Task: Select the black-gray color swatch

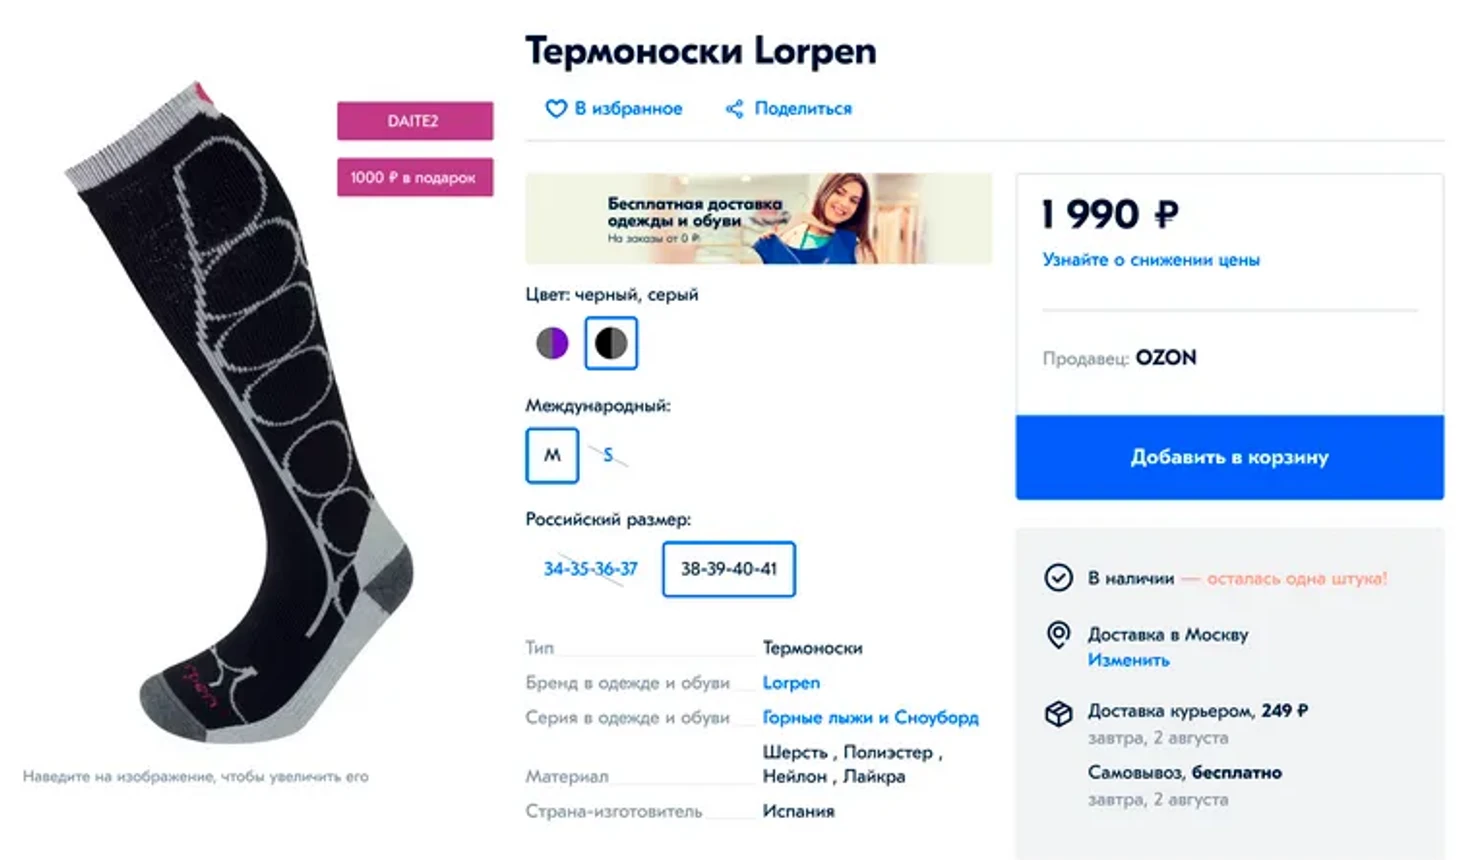Action: coord(611,343)
